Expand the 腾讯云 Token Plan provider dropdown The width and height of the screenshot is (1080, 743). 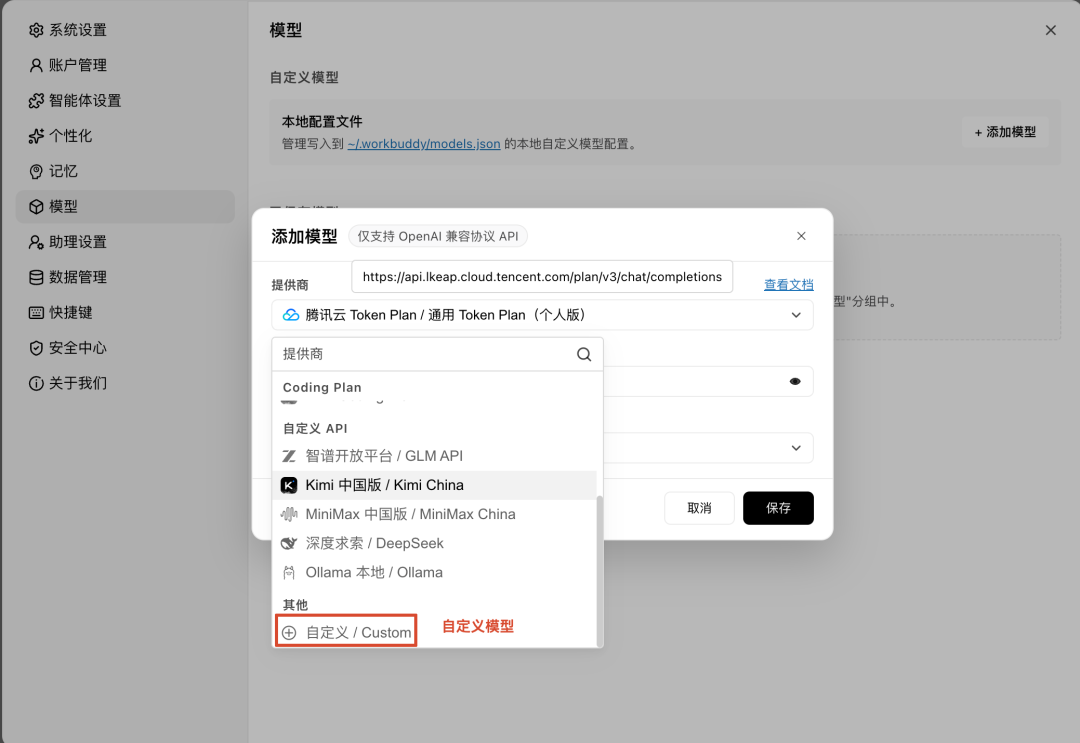coord(542,315)
